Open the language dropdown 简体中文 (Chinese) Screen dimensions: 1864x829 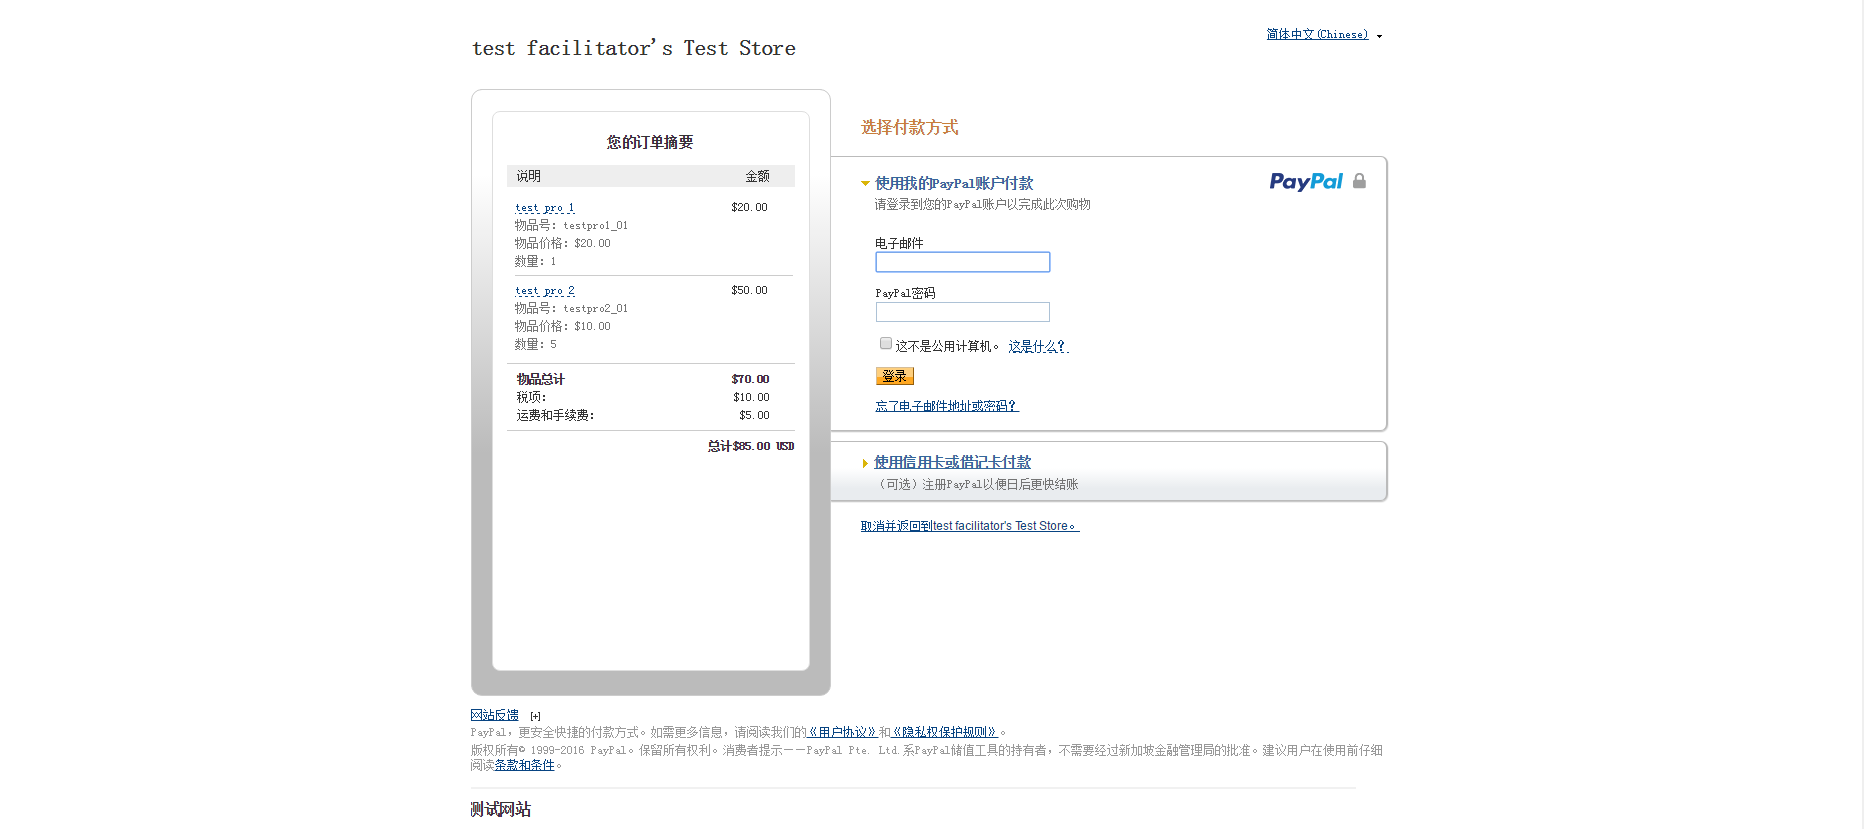click(1317, 34)
